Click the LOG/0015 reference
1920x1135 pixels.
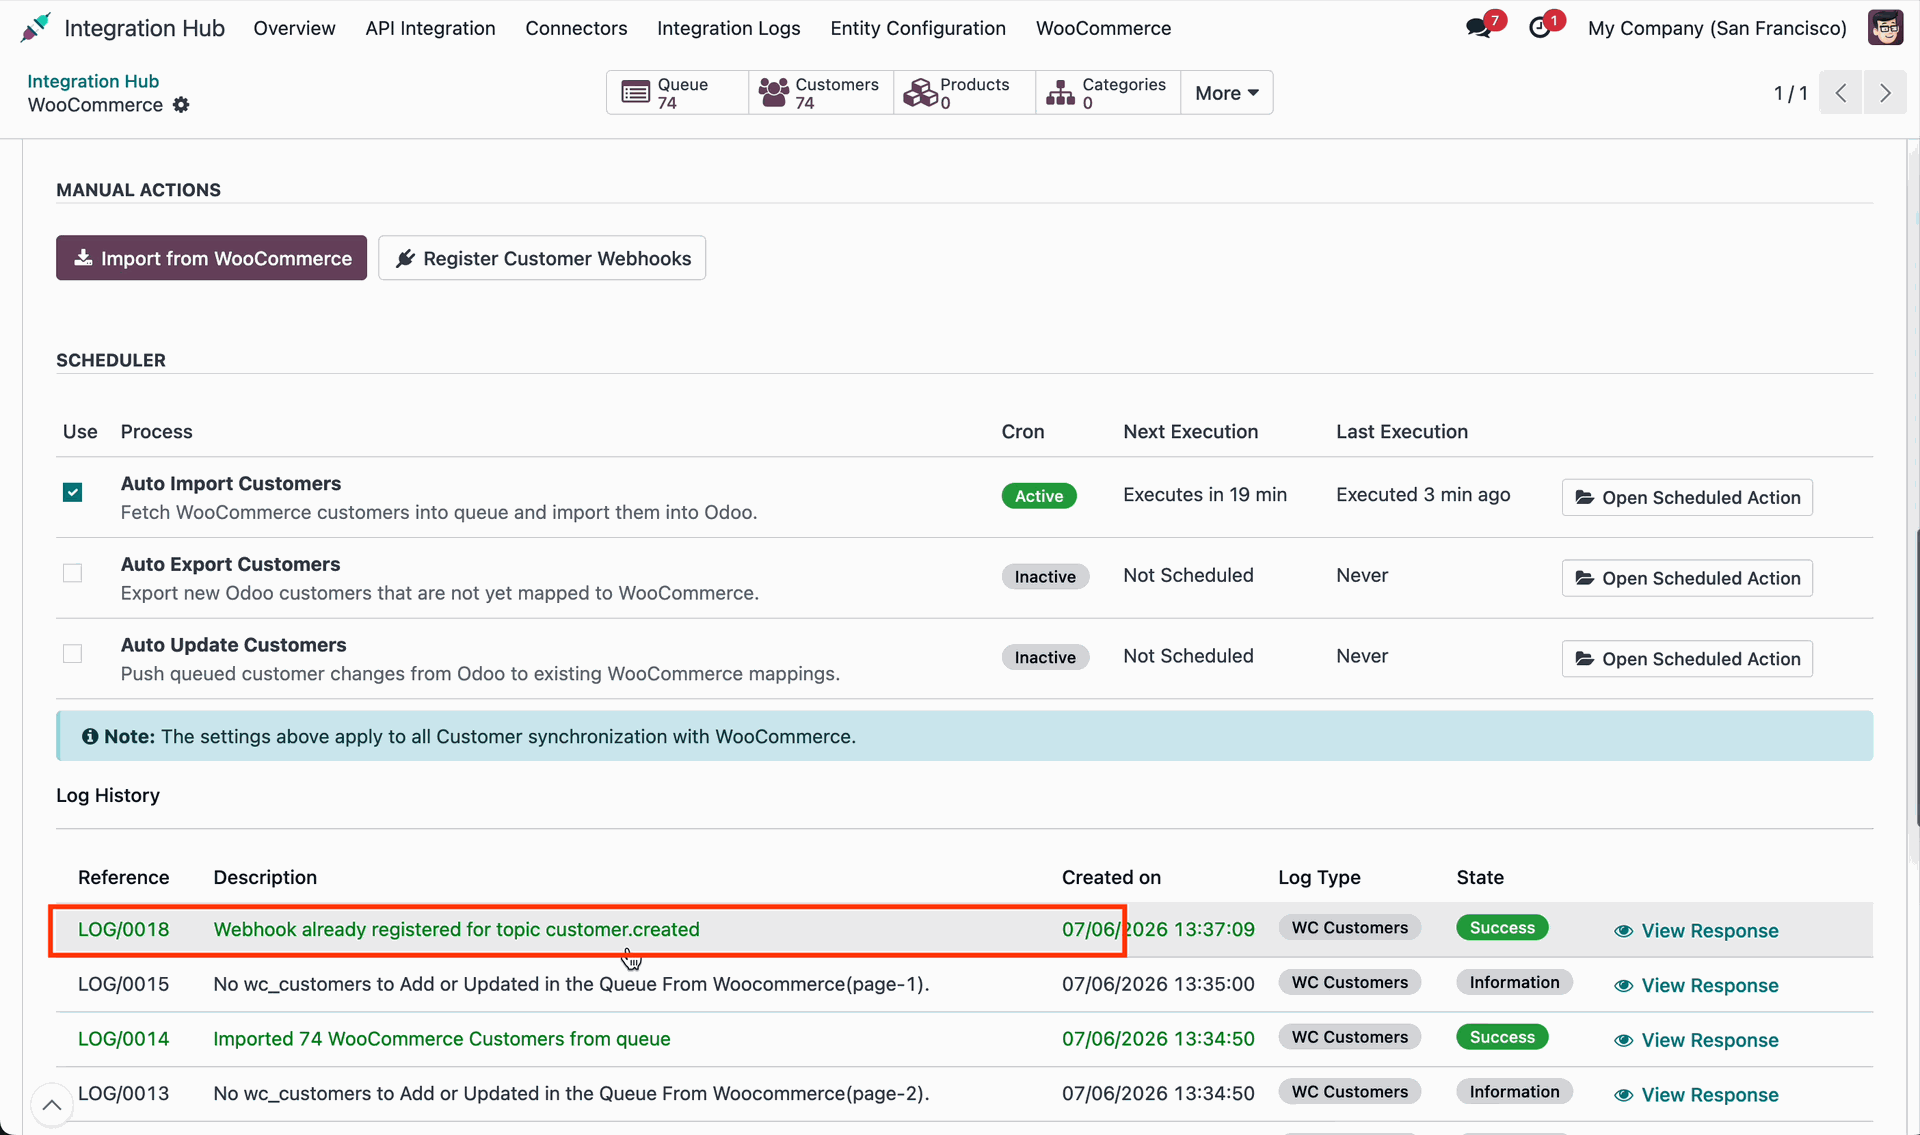pos(123,985)
